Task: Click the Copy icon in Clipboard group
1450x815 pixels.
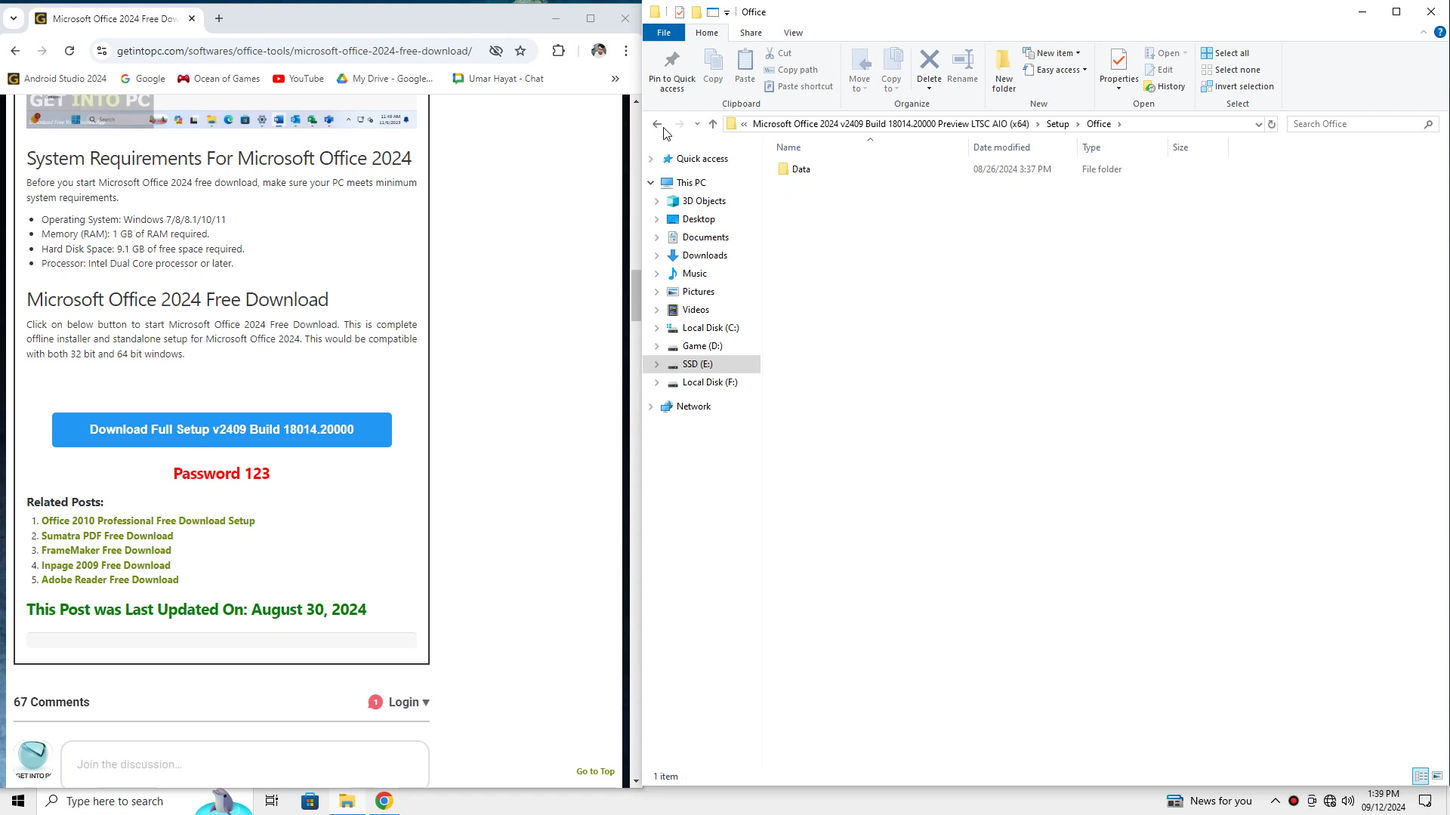Action: point(713,66)
